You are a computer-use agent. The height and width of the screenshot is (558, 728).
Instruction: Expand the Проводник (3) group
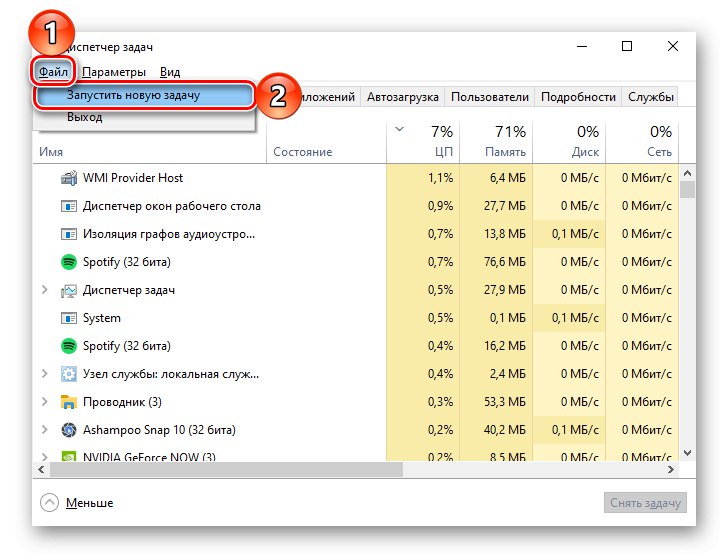point(45,402)
